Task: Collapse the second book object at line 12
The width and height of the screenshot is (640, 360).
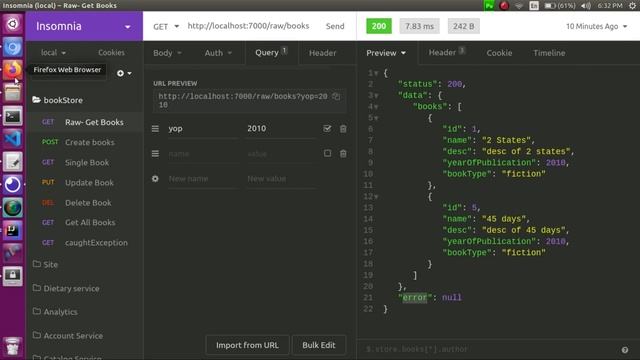Action: click(376, 197)
